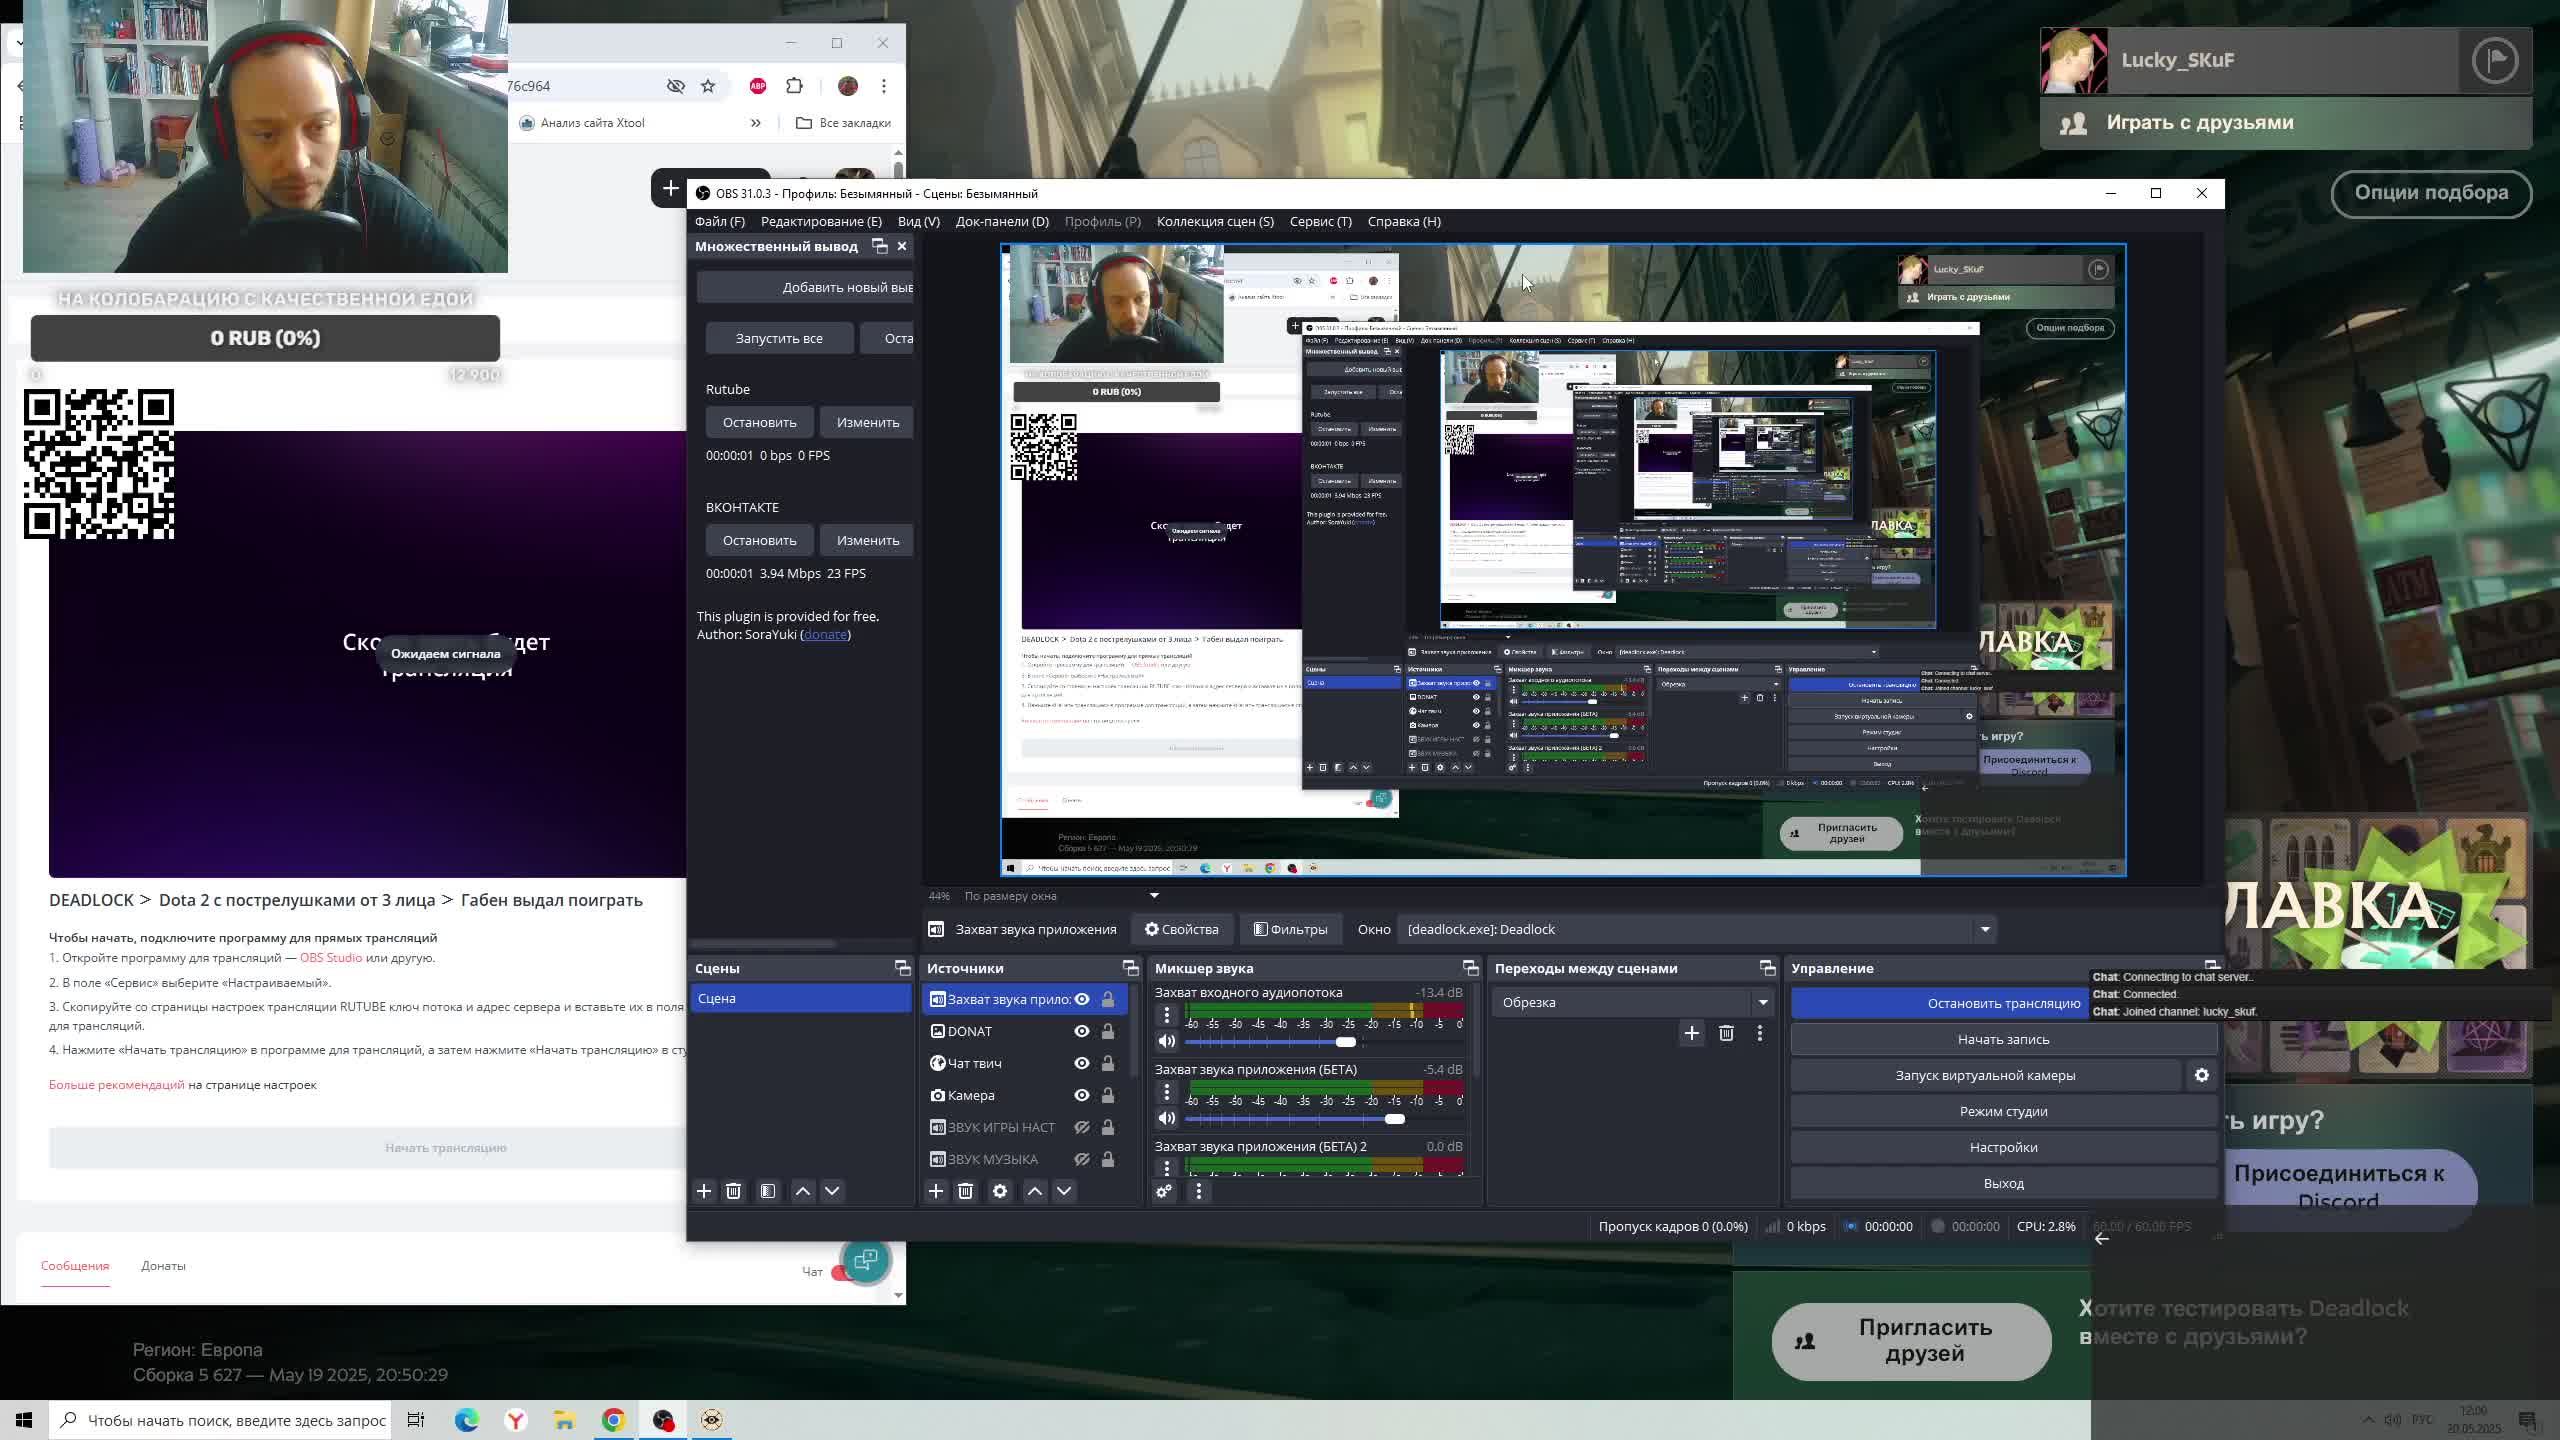The width and height of the screenshot is (2560, 1440).
Task: Open Коллекция сцен menu
Action: pyautogui.click(x=1215, y=221)
